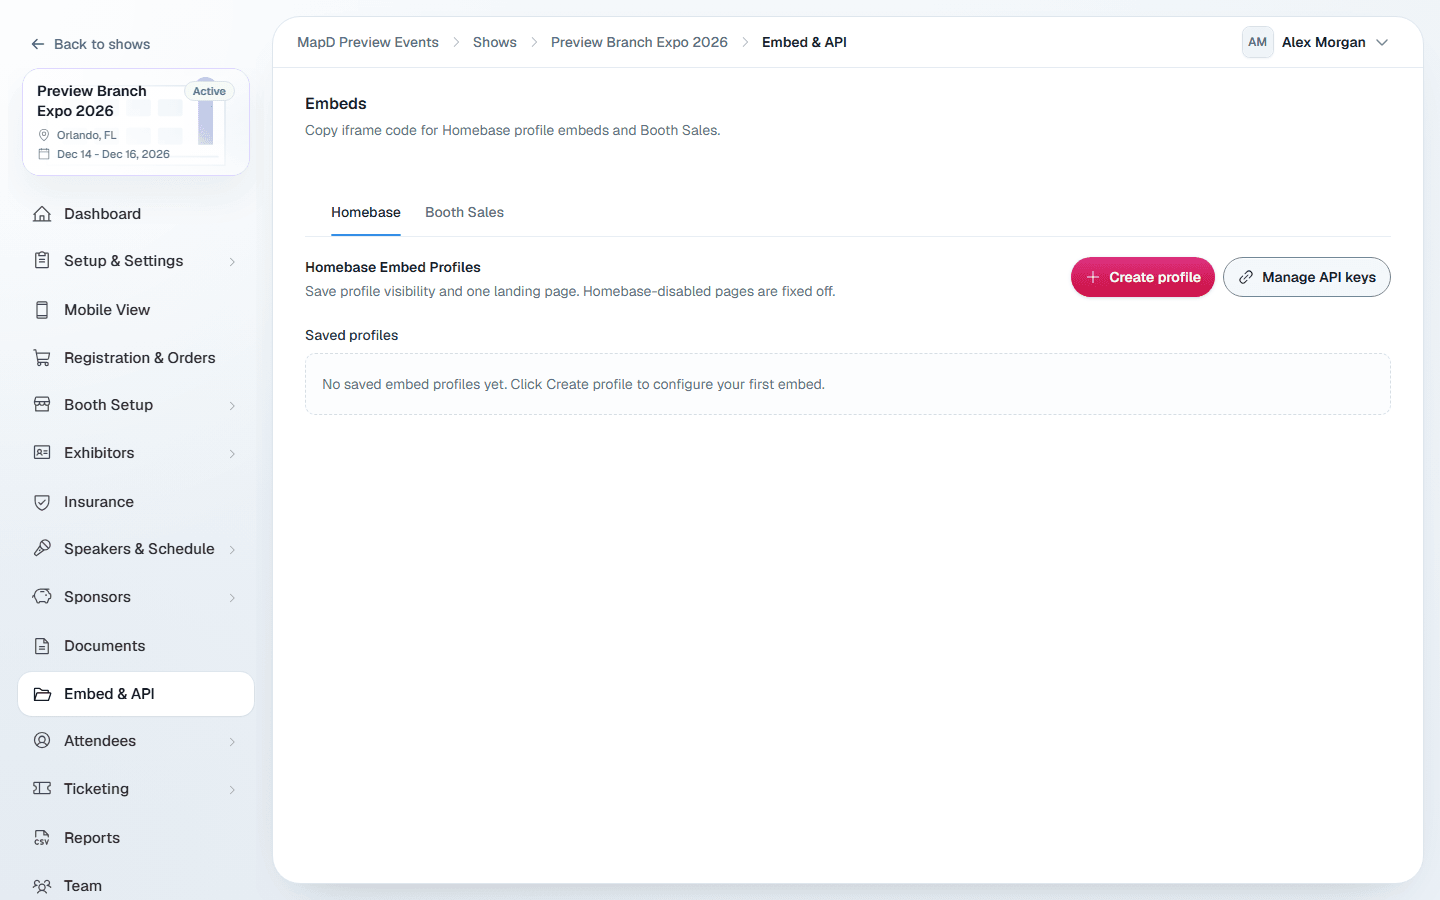Expand the Ticketing submenu chevron
The image size is (1440, 900).
(232, 790)
